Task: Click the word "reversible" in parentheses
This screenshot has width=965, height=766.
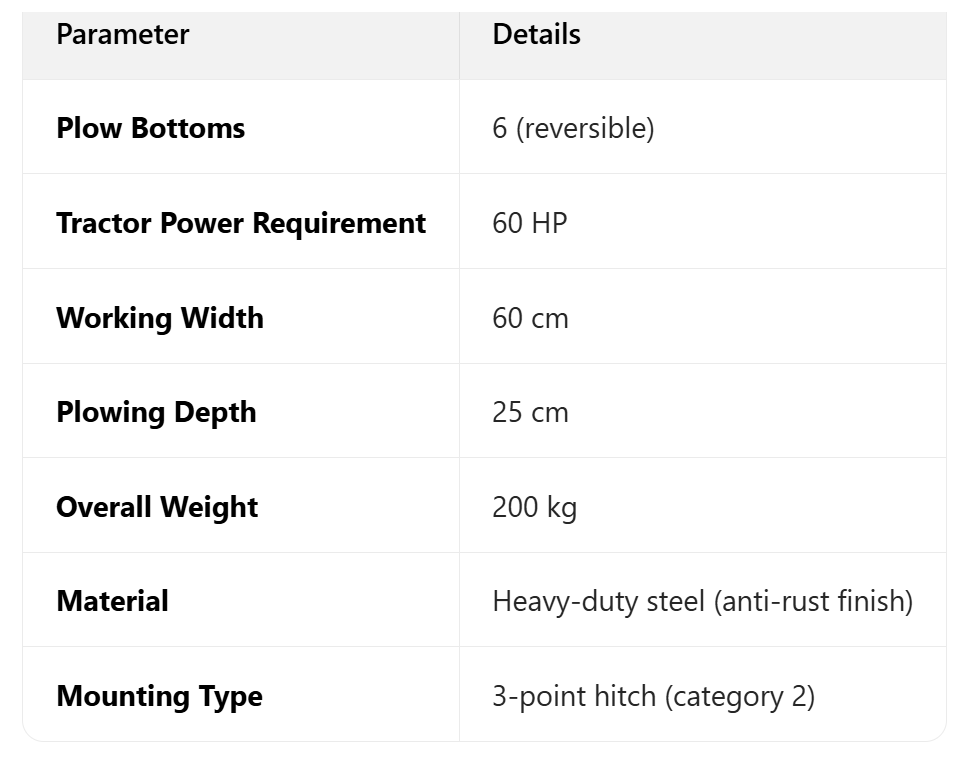Action: (585, 129)
